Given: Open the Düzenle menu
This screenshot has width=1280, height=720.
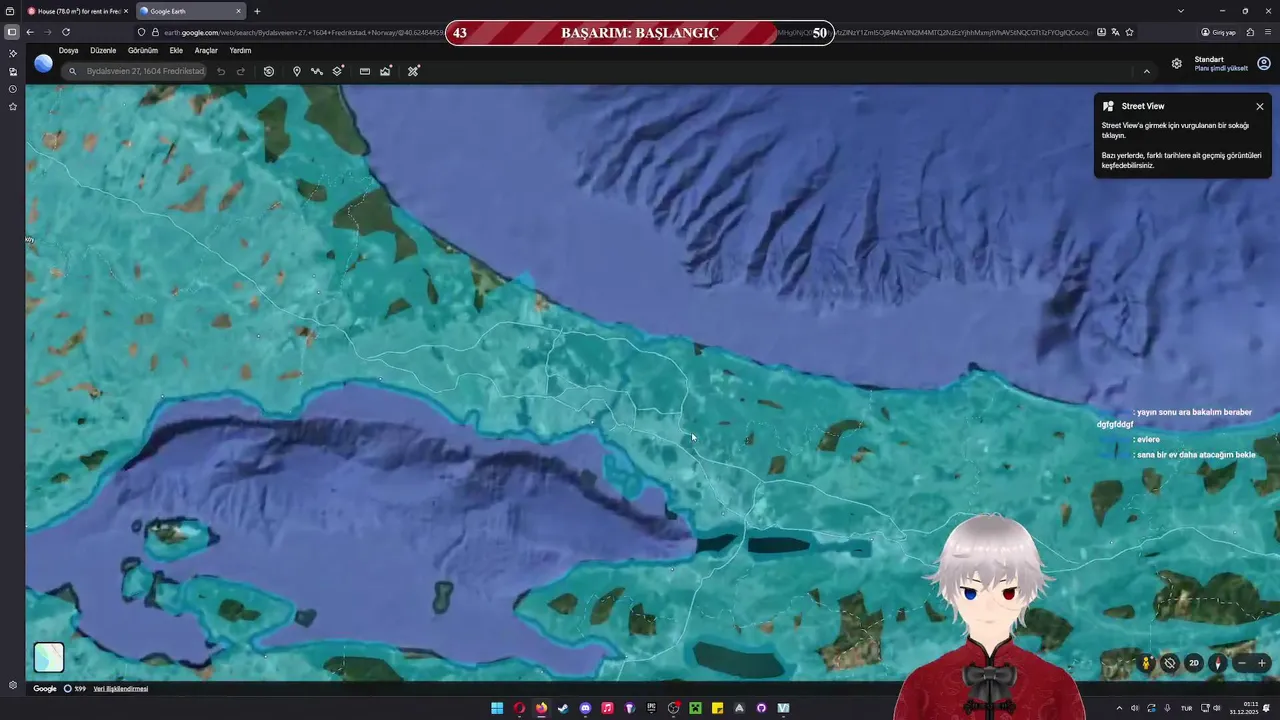Looking at the screenshot, I should point(103,50).
